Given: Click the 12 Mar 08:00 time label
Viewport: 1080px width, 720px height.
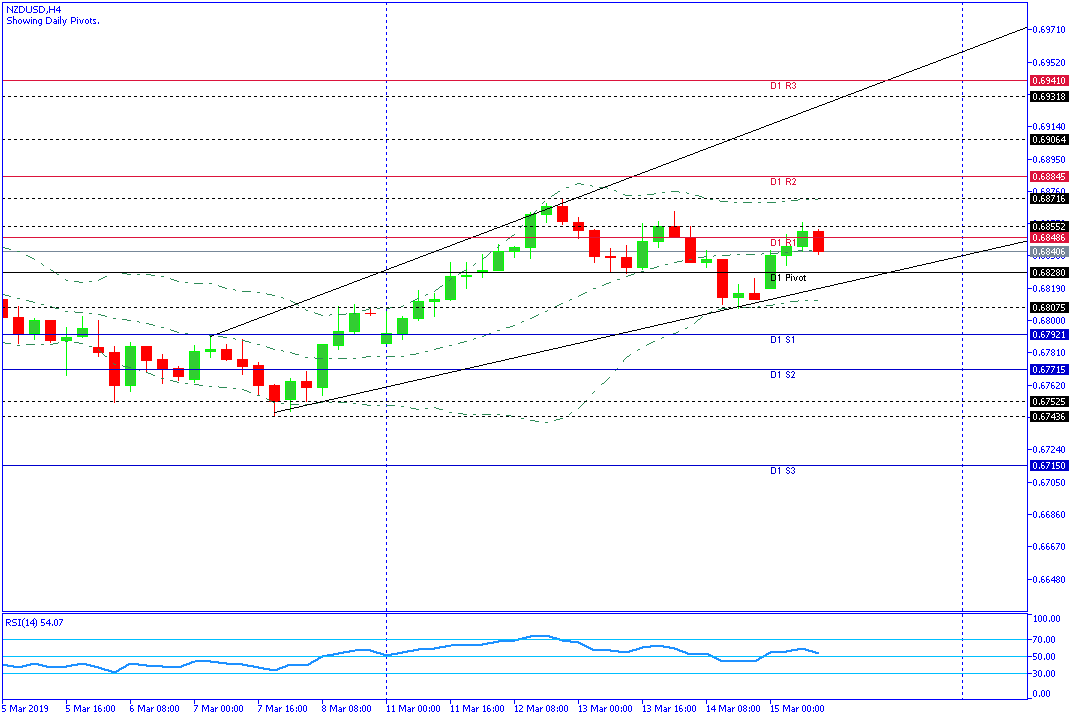Looking at the screenshot, I should coord(541,708).
